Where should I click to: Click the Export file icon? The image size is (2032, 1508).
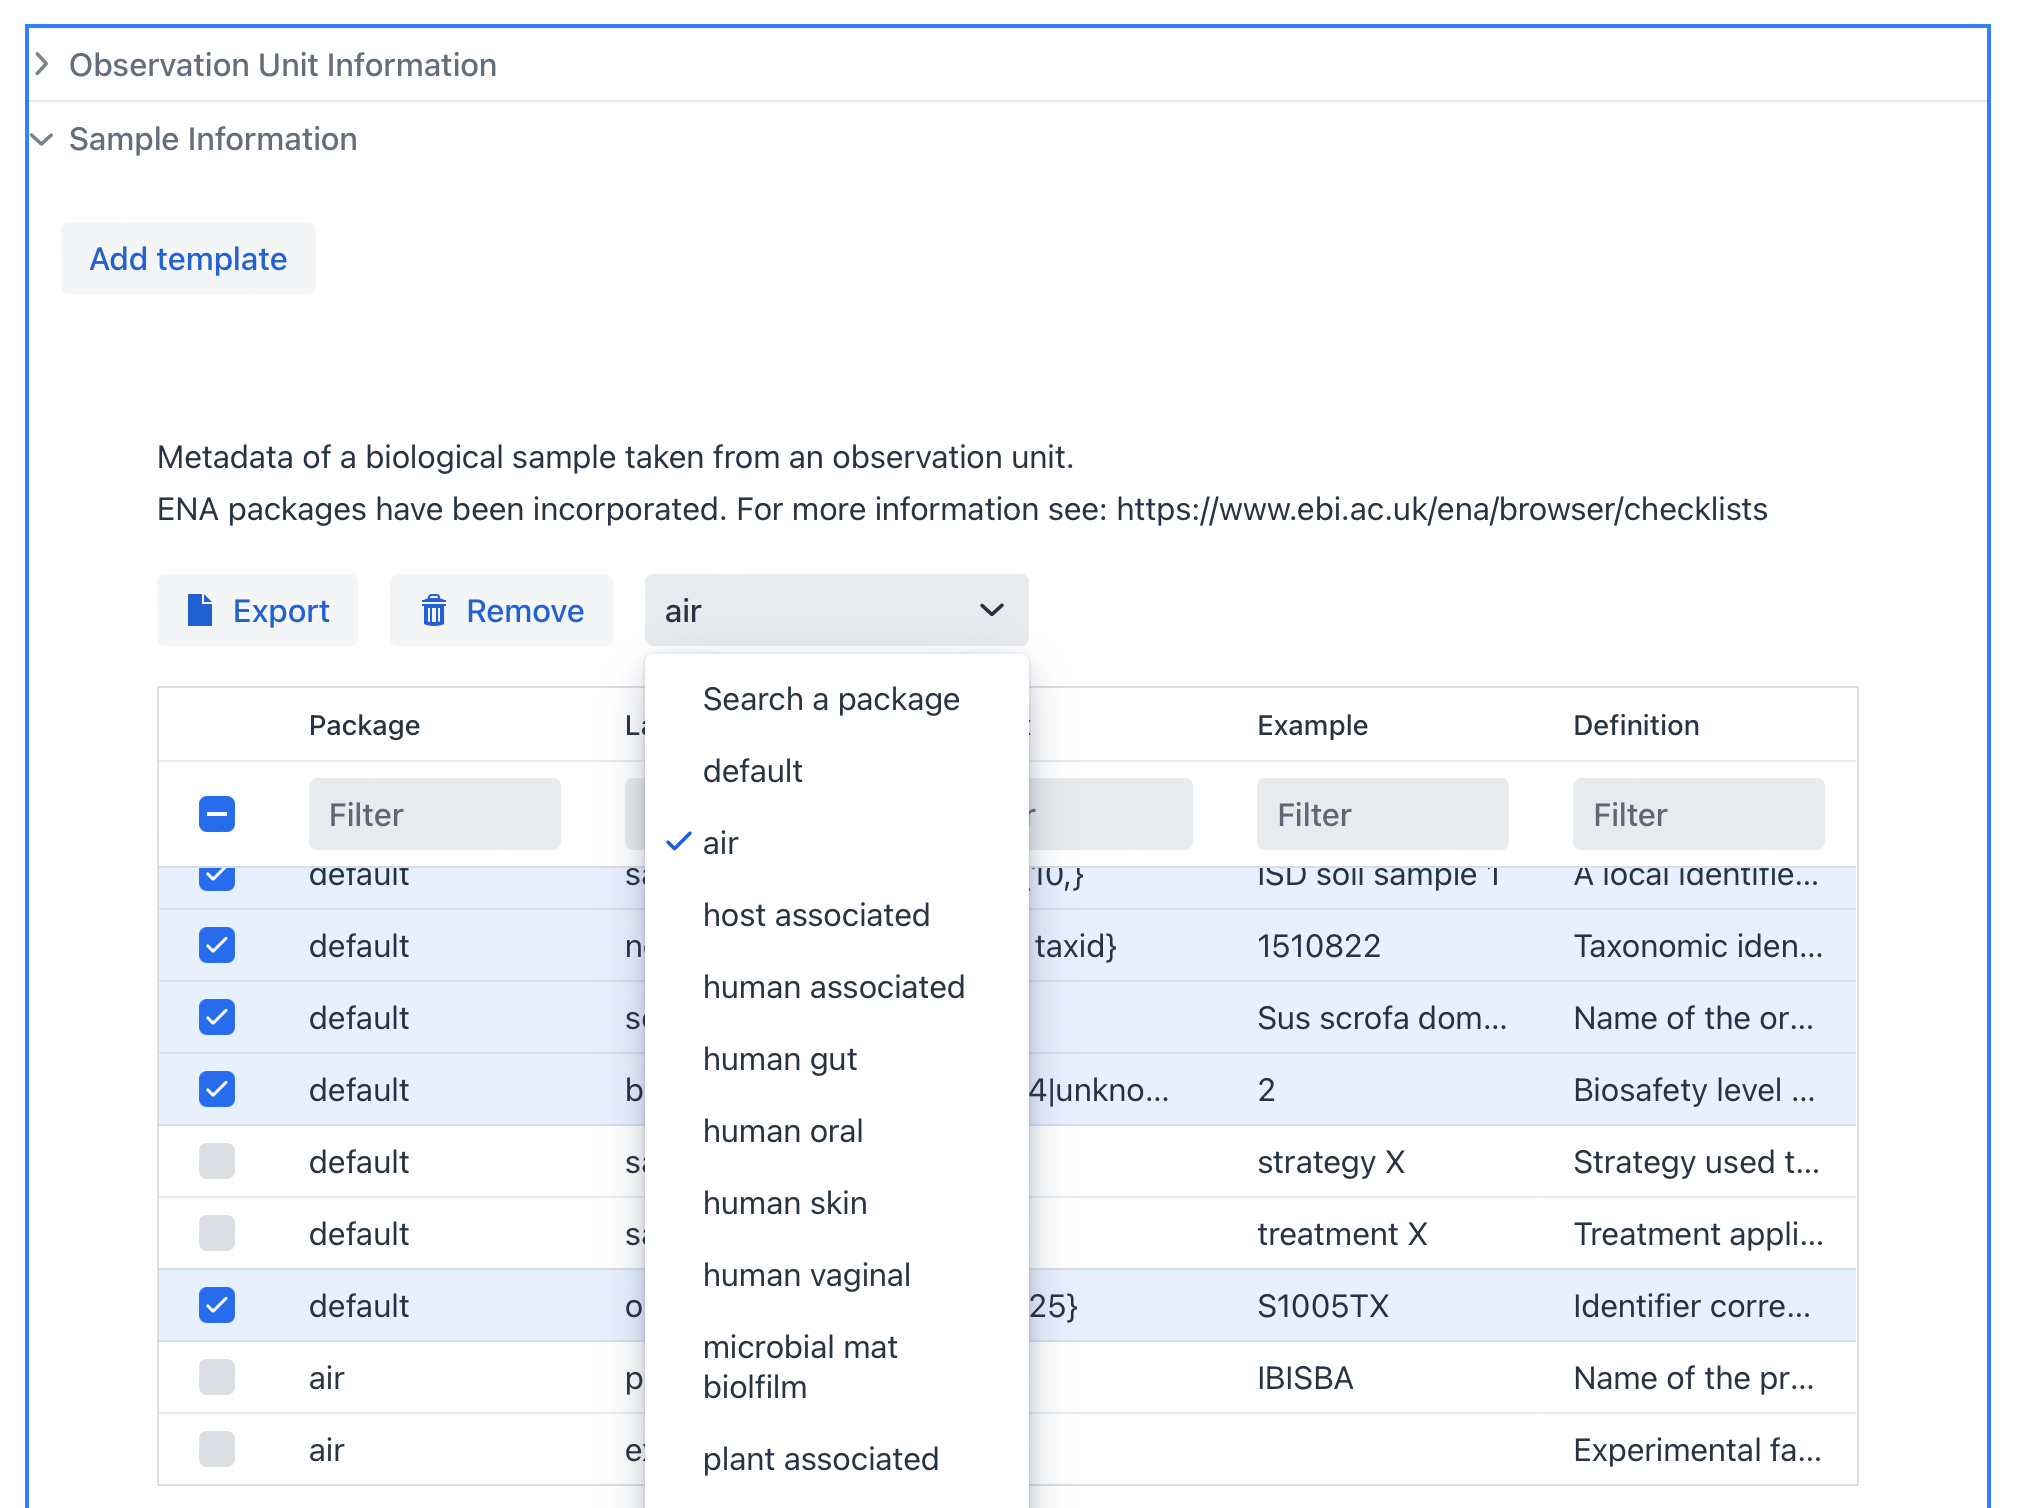coord(200,610)
